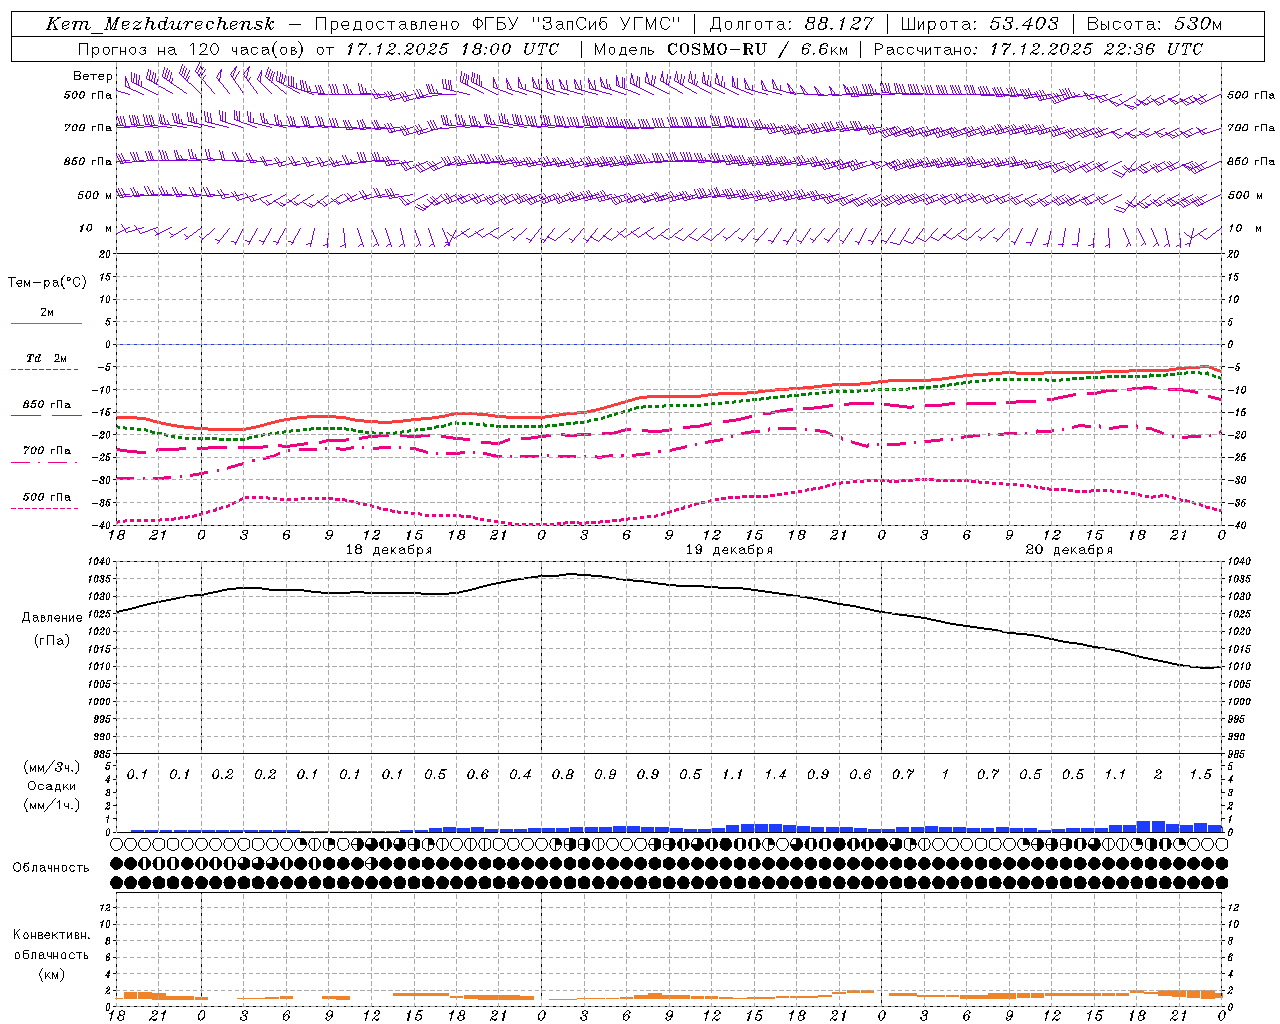Image resolution: width=1280 pixels, height=1024 pixels.
Task: Click the model name "COSMO-RU / 6.6км"
Action: [758, 48]
